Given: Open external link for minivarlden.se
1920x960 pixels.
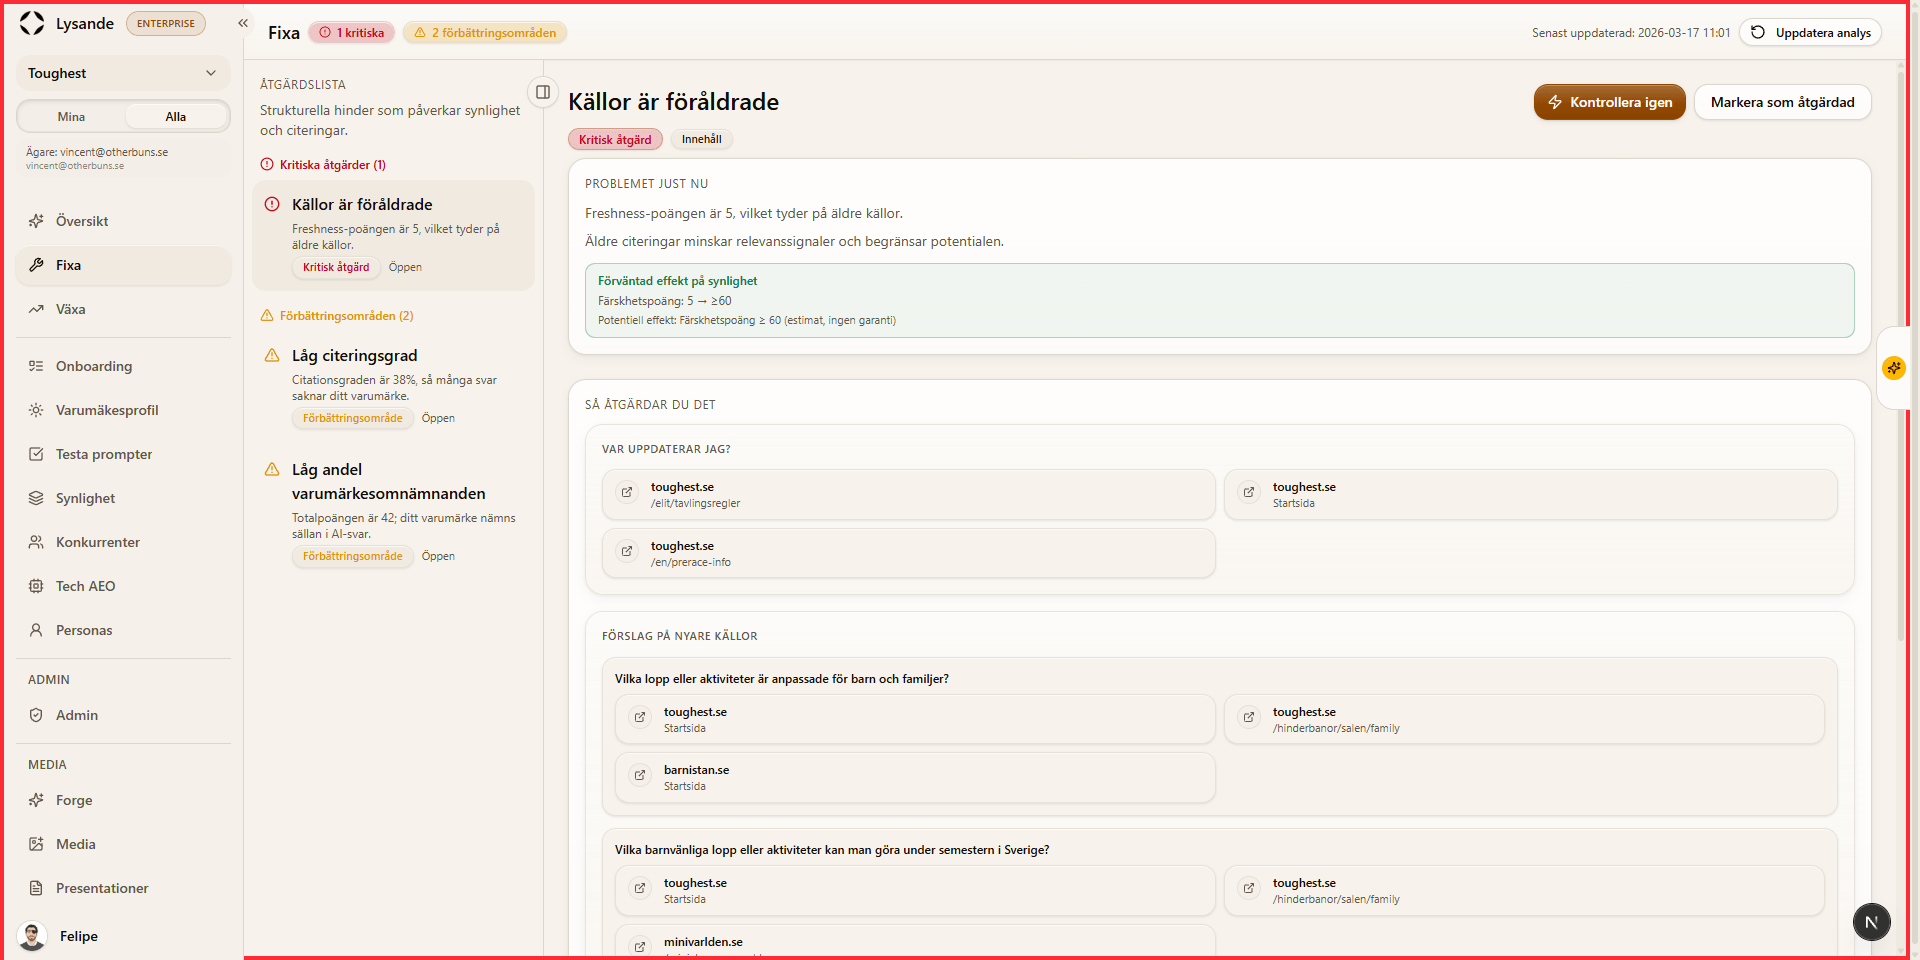Looking at the screenshot, I should 640,947.
